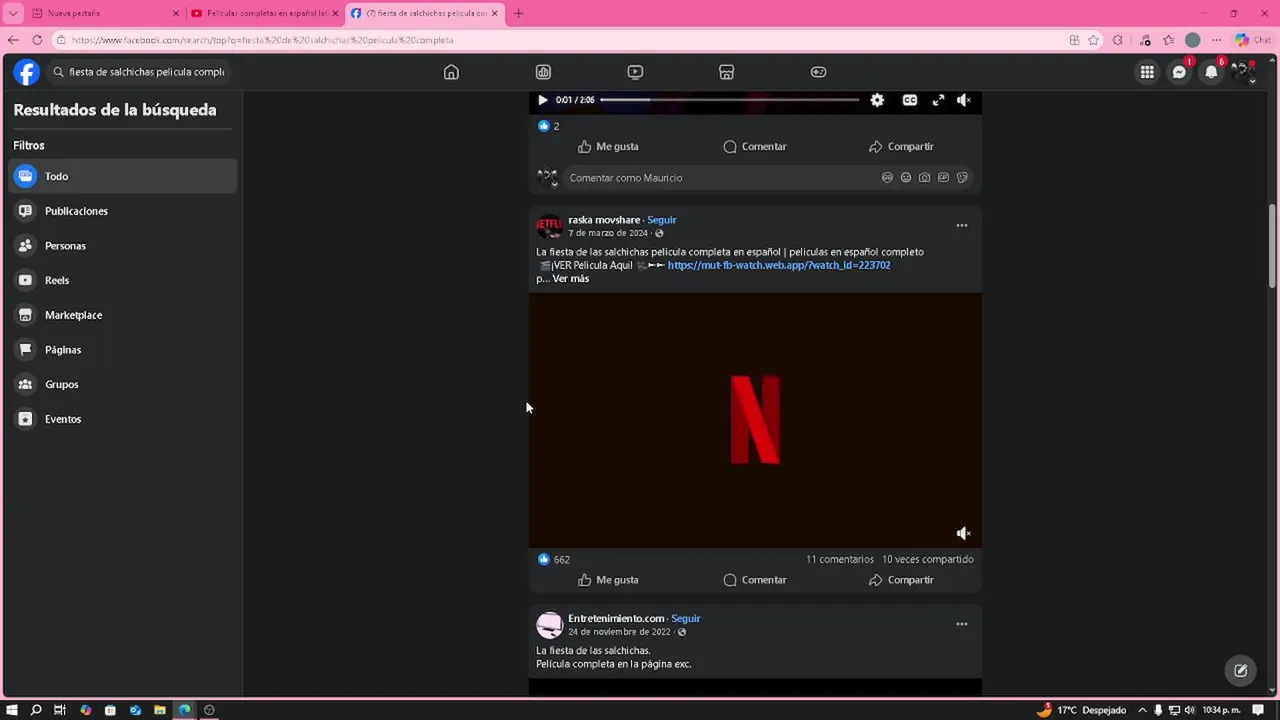Click Compartir on the top video post
The width and height of the screenshot is (1280, 720).
[901, 146]
